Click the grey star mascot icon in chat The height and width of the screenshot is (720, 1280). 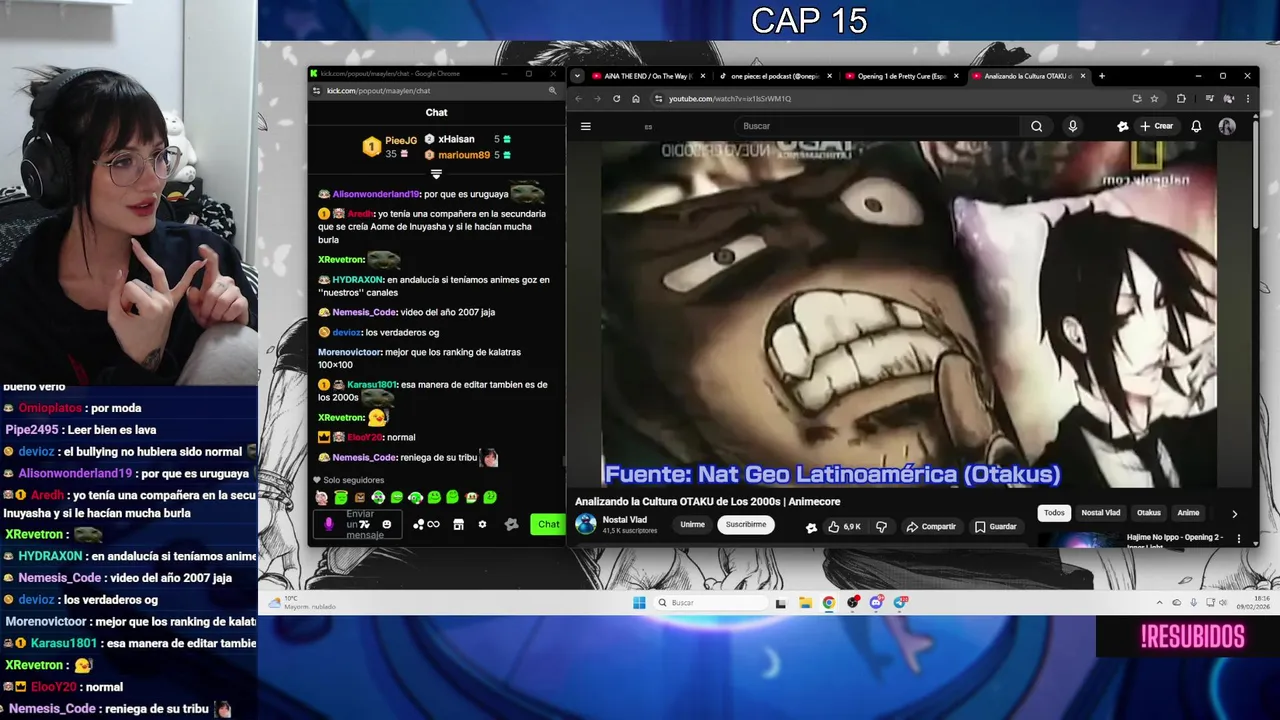coord(512,524)
